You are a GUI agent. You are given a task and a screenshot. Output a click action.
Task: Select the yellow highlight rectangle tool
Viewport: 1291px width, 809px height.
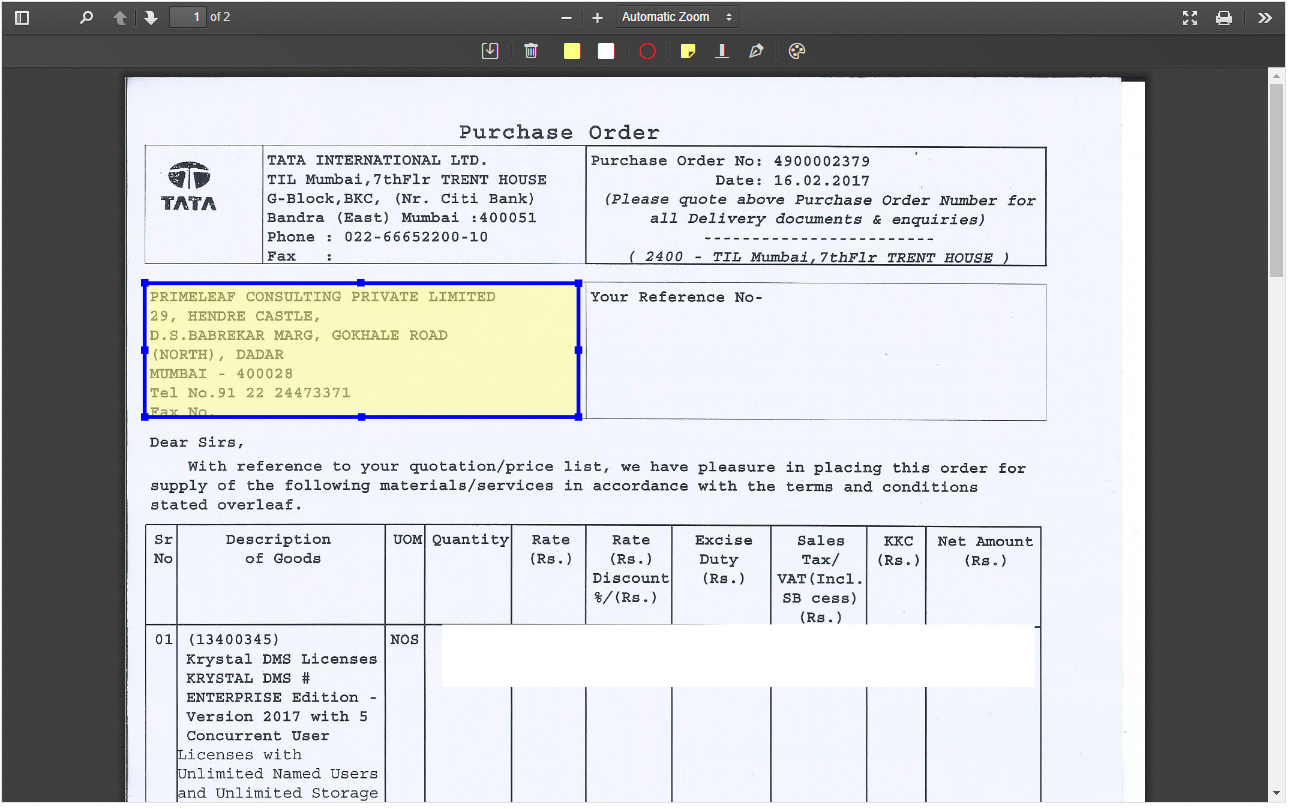tap(572, 51)
